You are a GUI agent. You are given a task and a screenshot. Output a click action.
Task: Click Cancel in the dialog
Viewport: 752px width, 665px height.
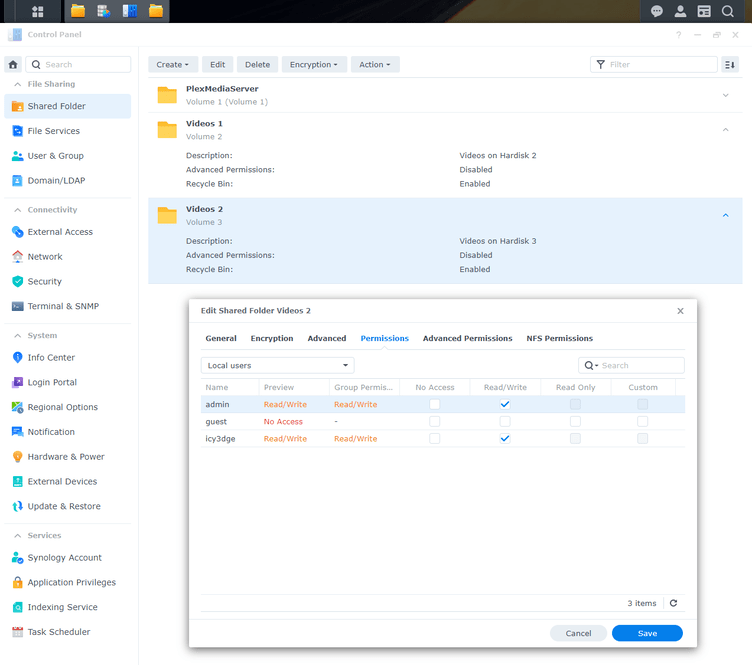click(578, 633)
